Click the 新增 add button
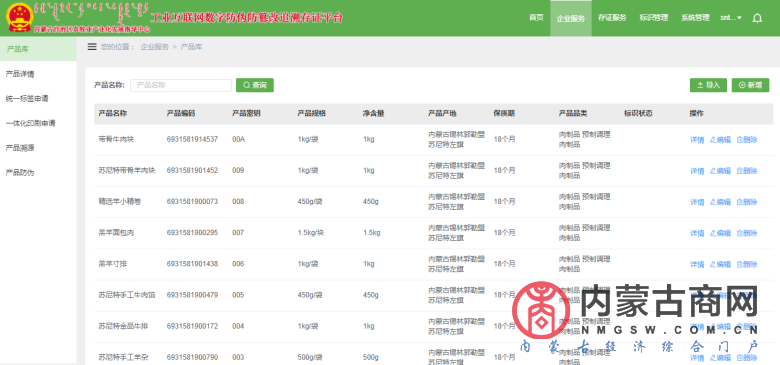780x365 pixels. coord(751,86)
